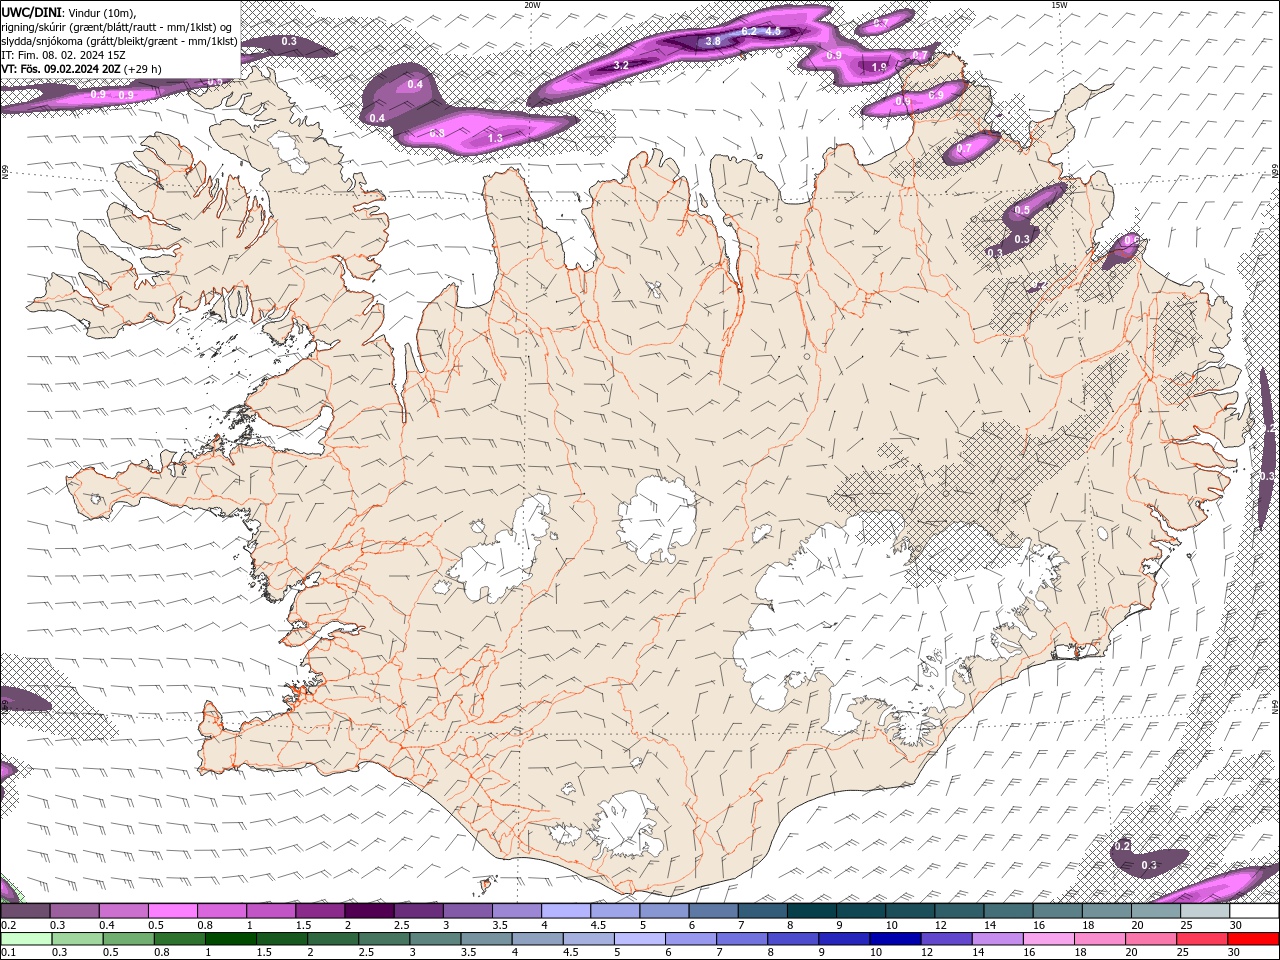The image size is (1280, 960).
Task: Pick rain scale swatch between 14 and 16
Action: coord(999,939)
